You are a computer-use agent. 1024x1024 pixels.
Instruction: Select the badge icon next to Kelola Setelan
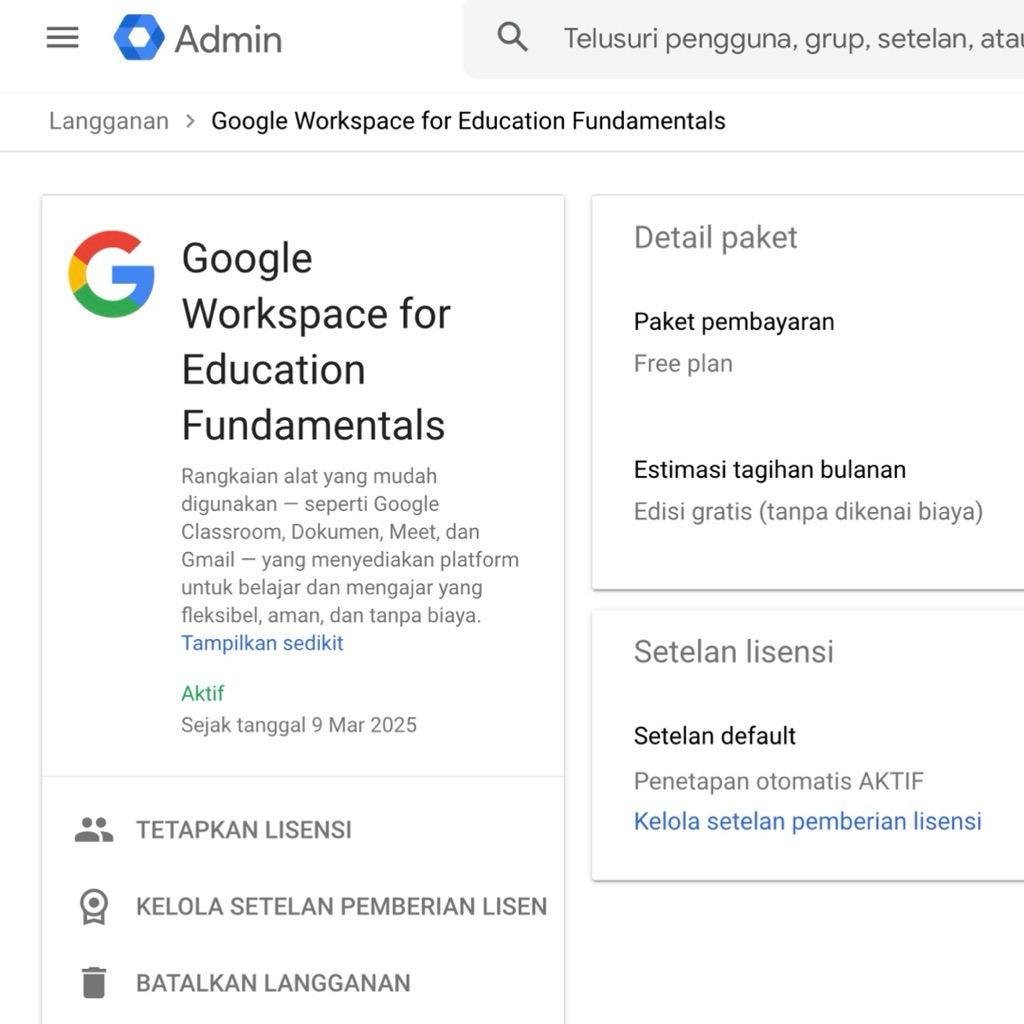pyautogui.click(x=92, y=906)
